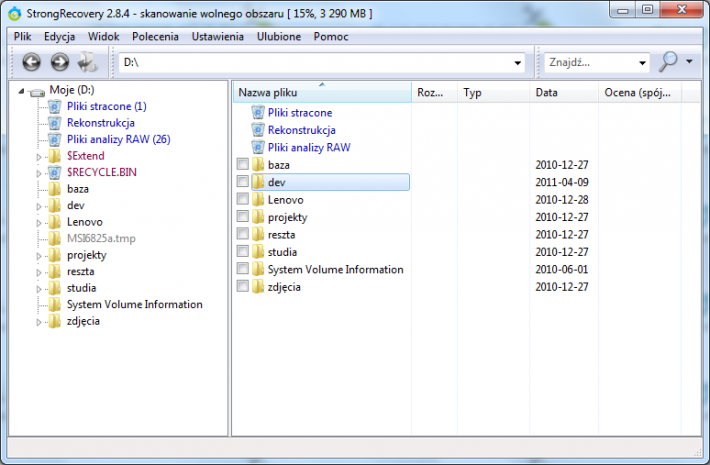Screen dimensions: 710x465
Task: Collapse the Moje (D:) drive node
Action: pyautogui.click(x=21, y=91)
